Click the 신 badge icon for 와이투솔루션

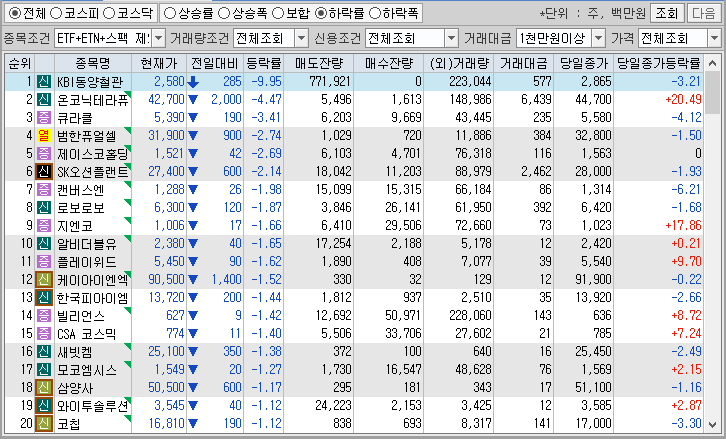(x=44, y=405)
